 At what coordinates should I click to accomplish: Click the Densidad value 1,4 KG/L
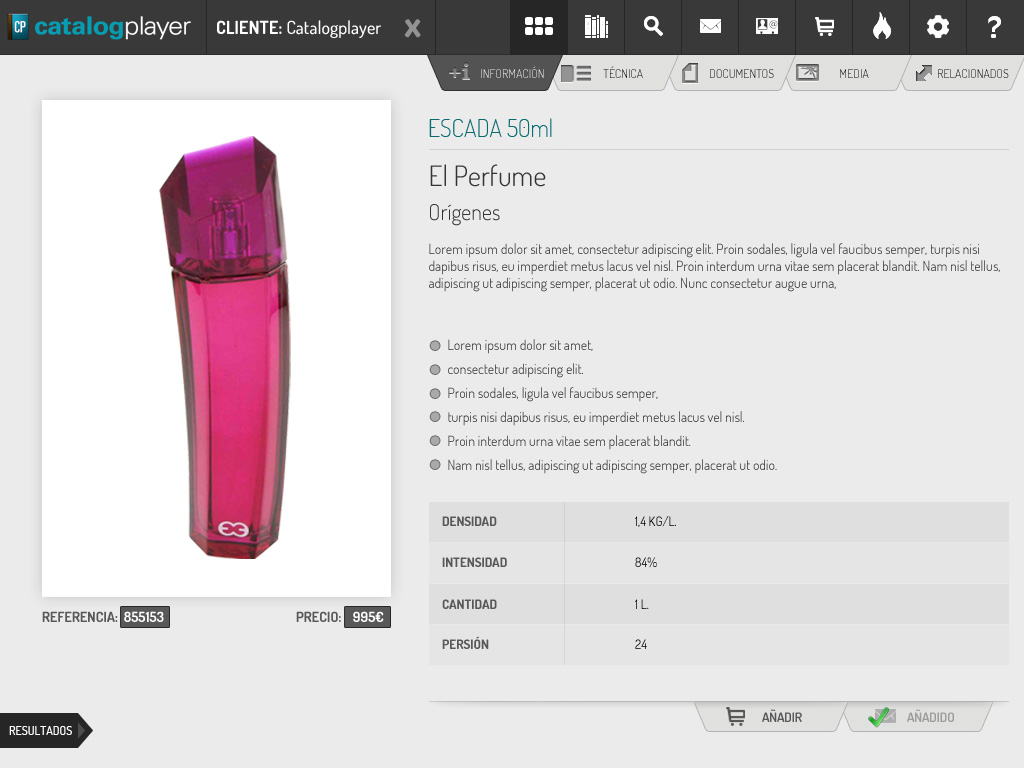[655, 522]
